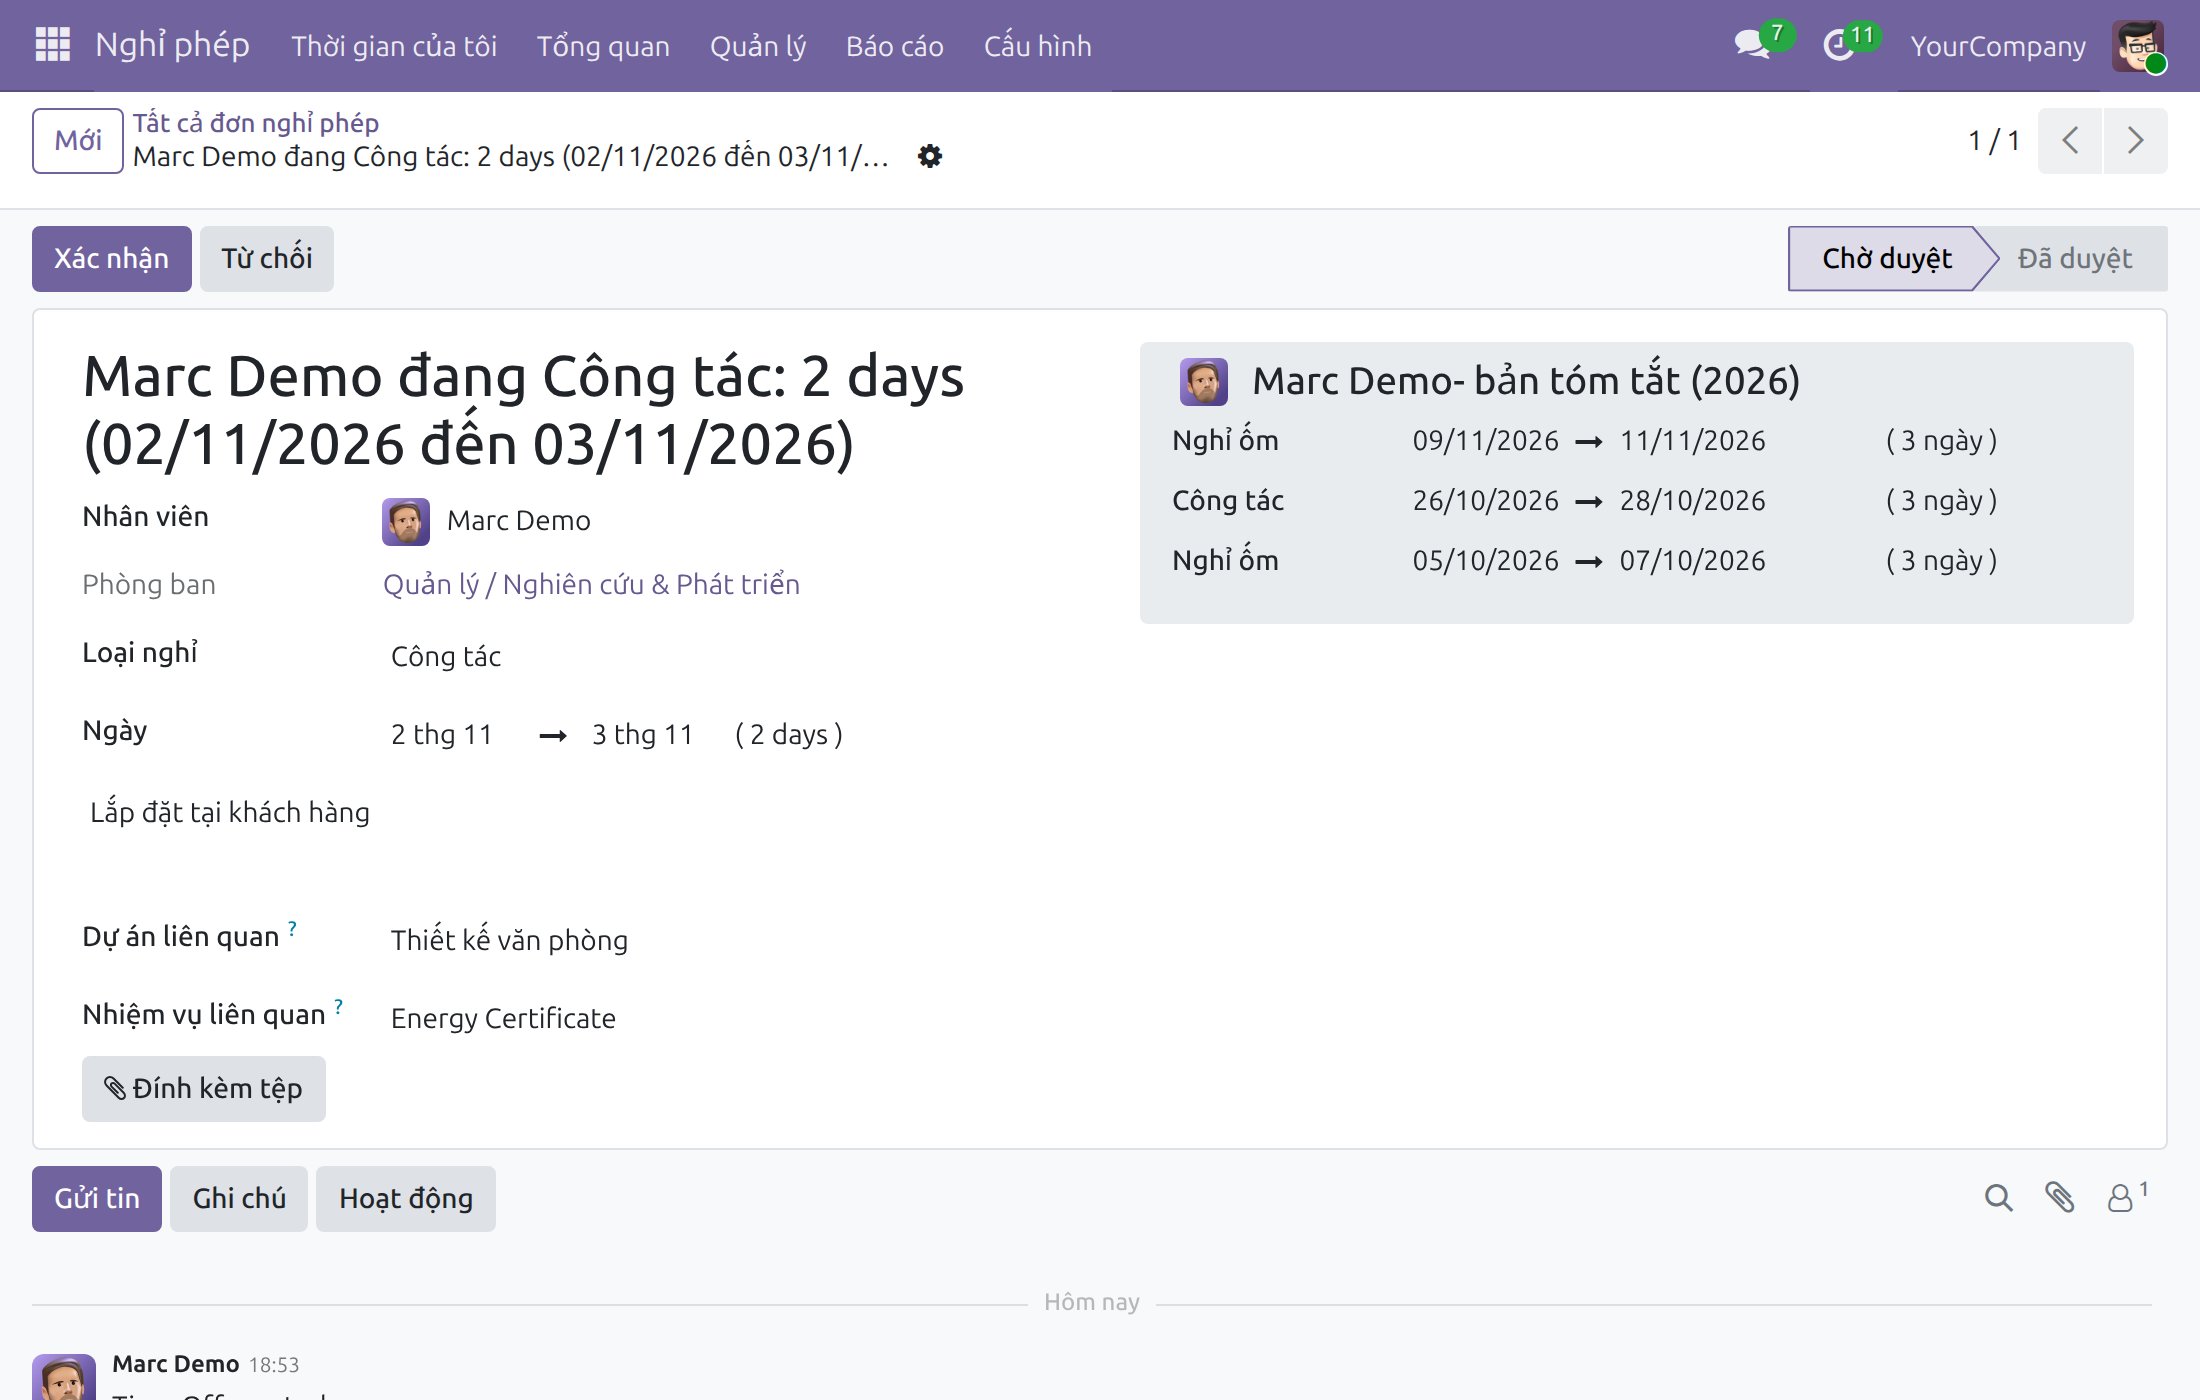The image size is (2200, 1400).
Task: Refuse the request with Từ chối
Action: pos(266,258)
